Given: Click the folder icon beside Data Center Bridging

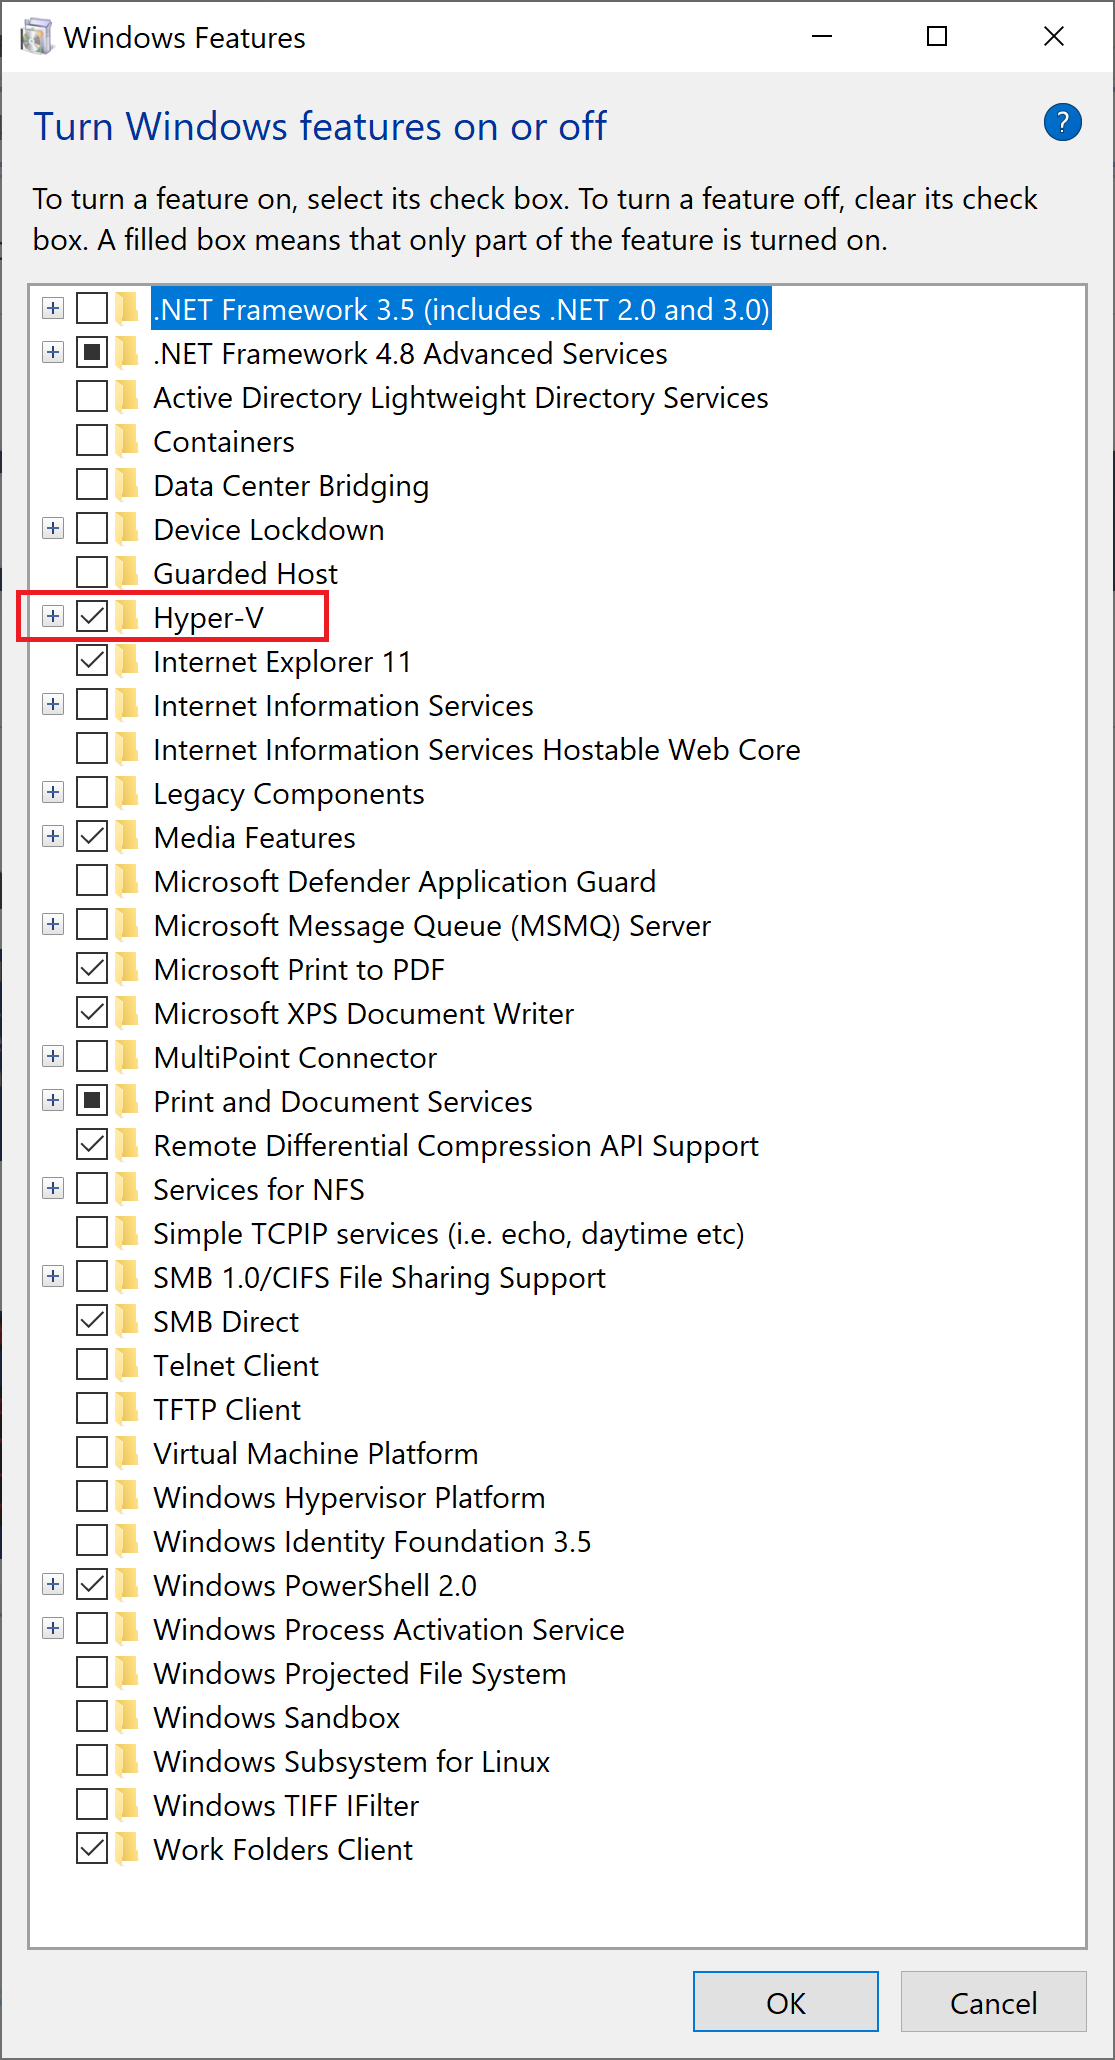Looking at the screenshot, I should coord(128,485).
